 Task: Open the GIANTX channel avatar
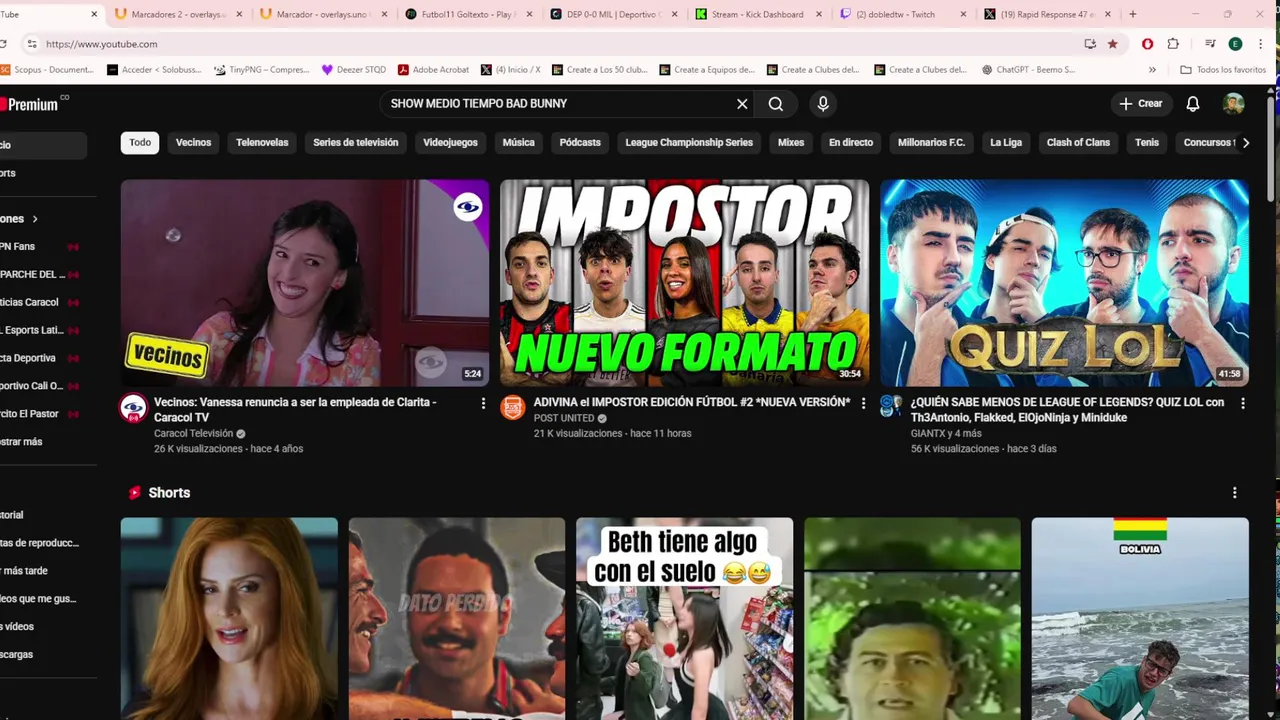pos(892,407)
